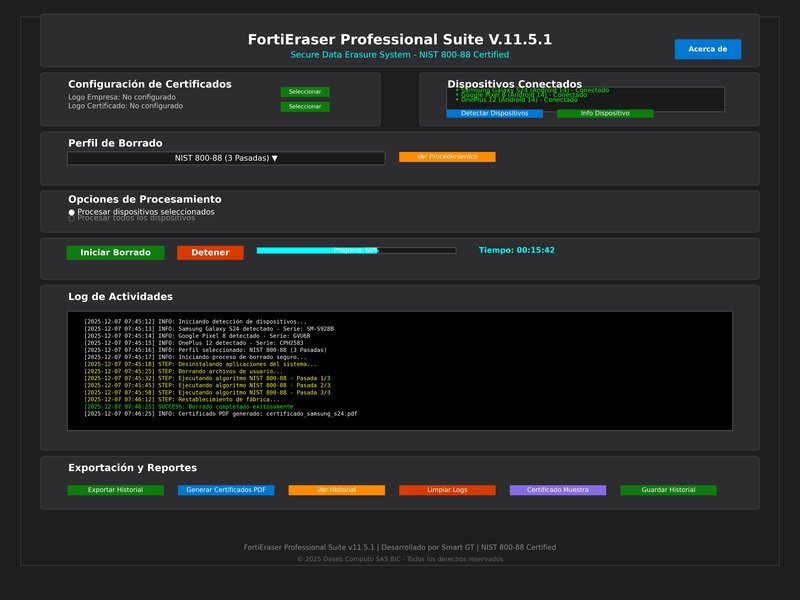This screenshot has width=800, height=600.
Task: Click Seleccionar for Logo Certificado
Action: pyautogui.click(x=304, y=107)
